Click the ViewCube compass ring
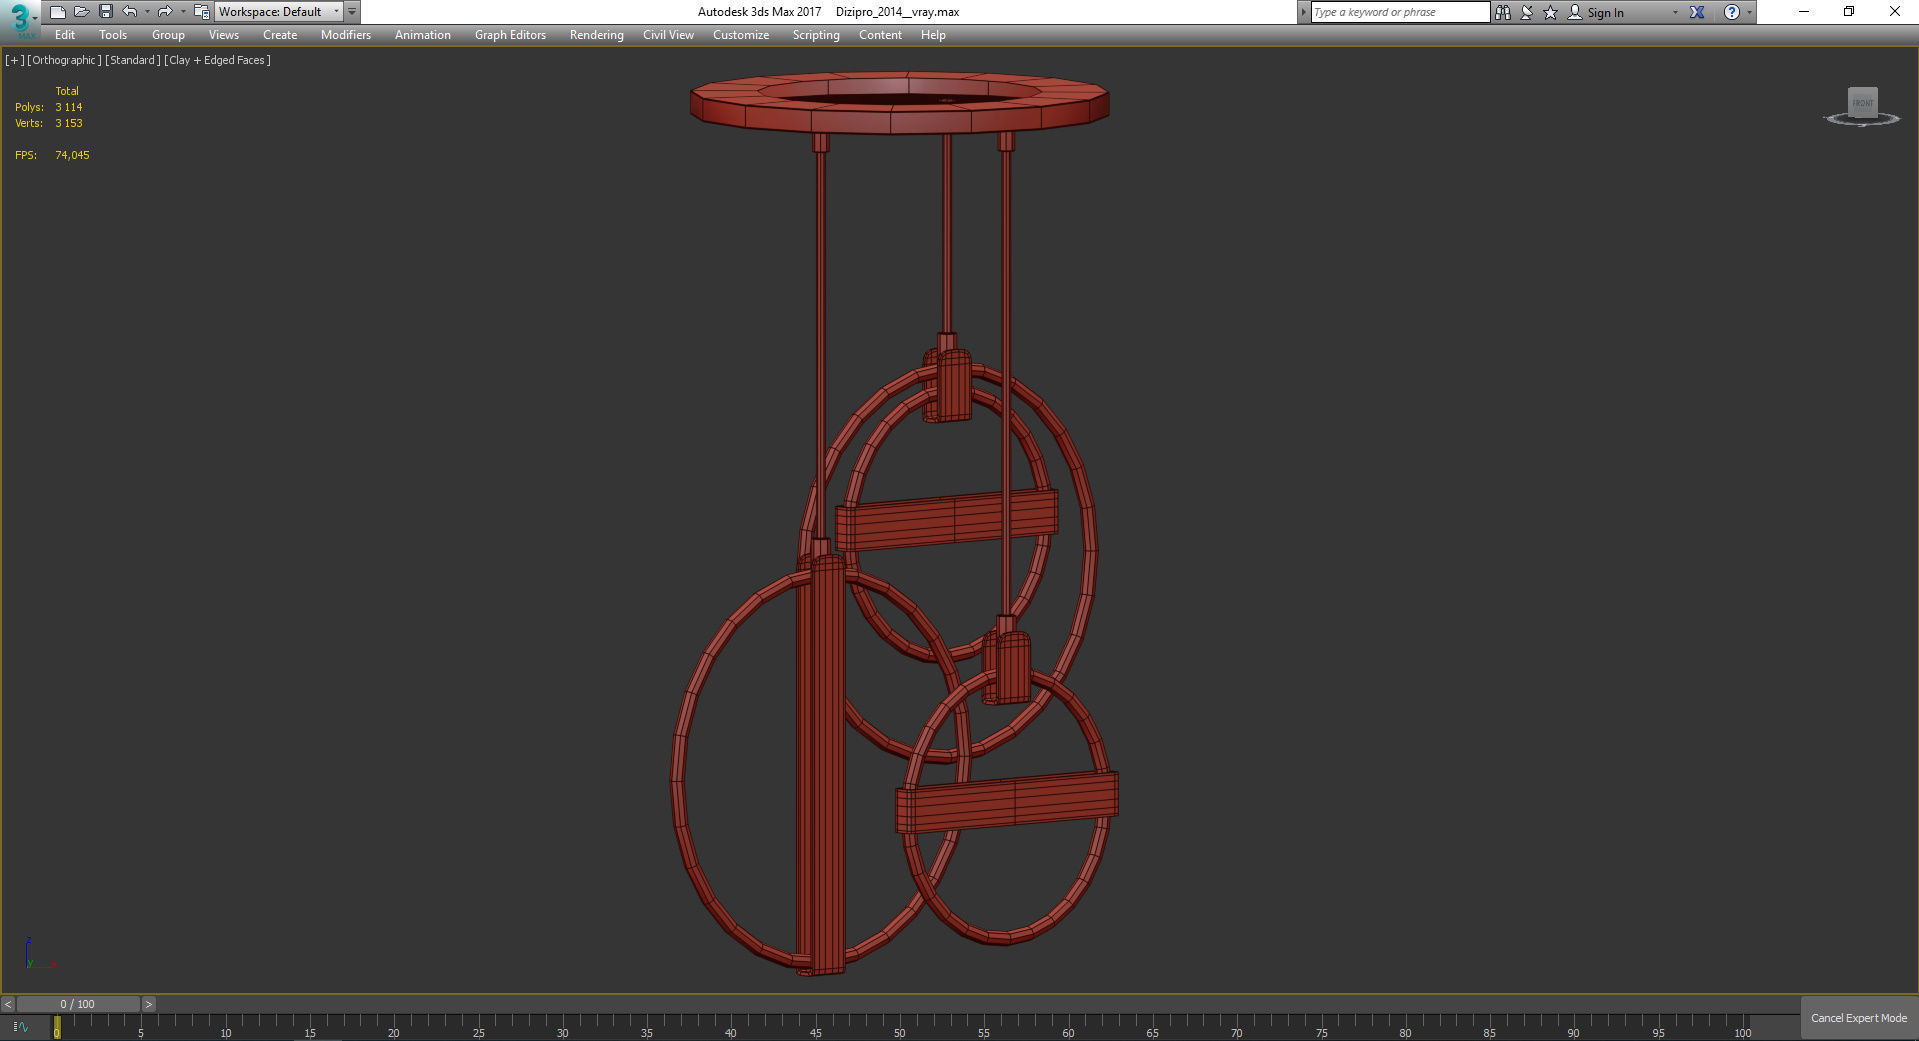The image size is (1919, 1041). pyautogui.click(x=1862, y=120)
